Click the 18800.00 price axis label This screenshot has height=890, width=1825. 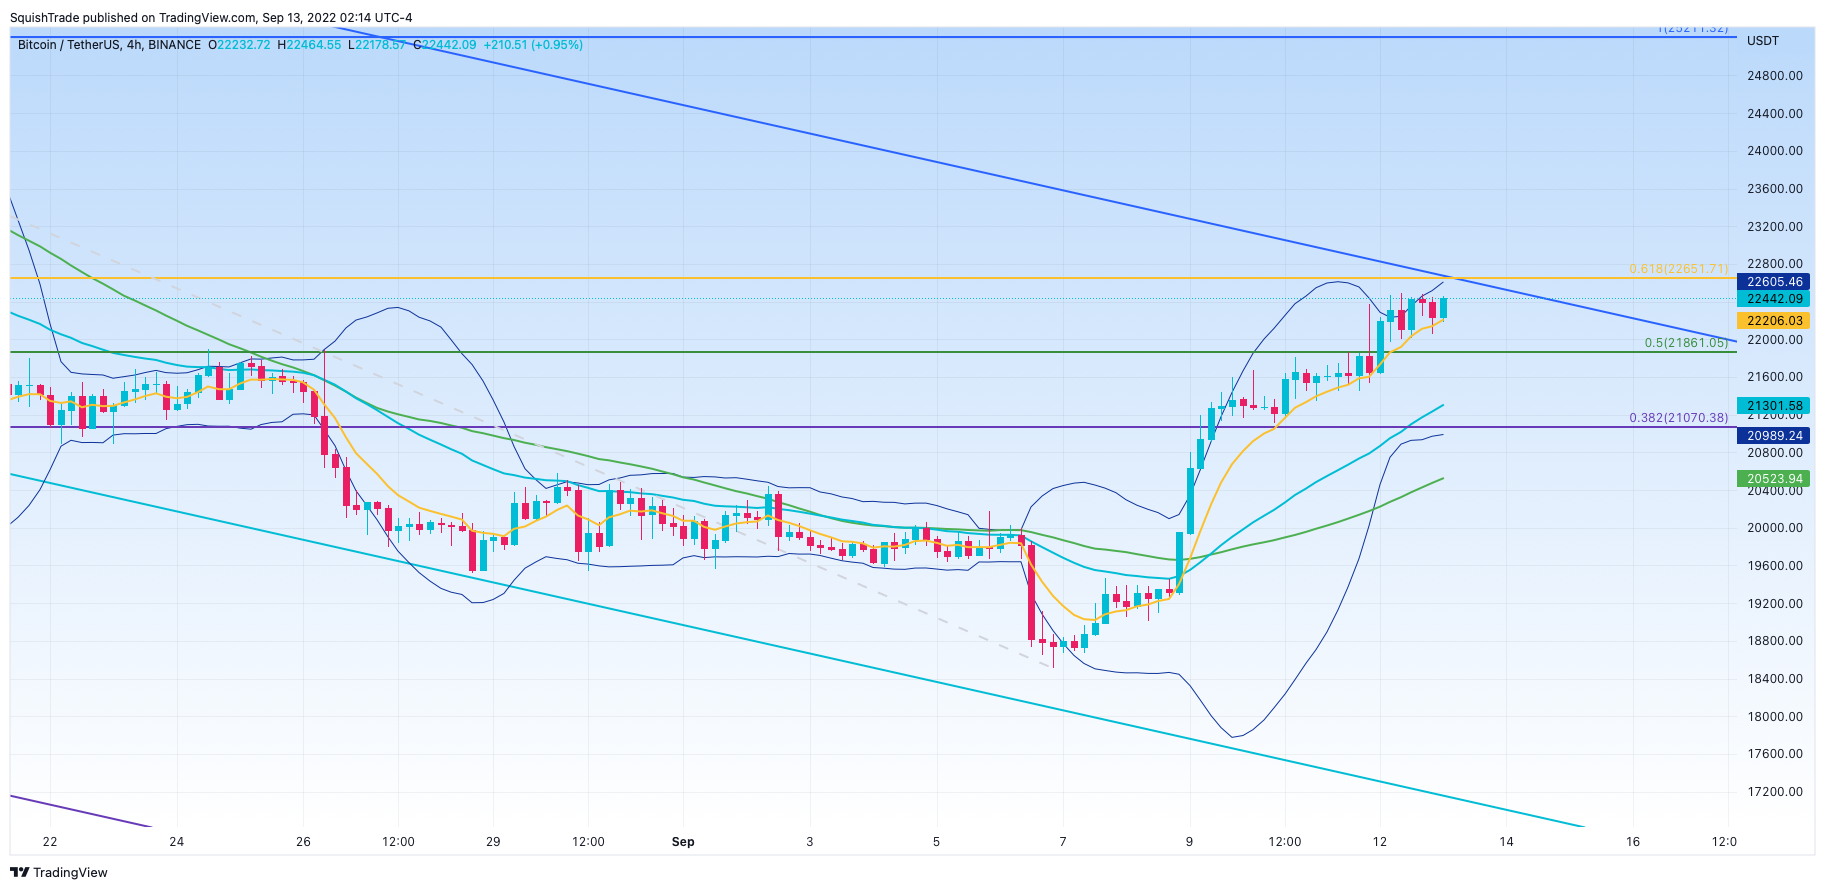point(1775,641)
